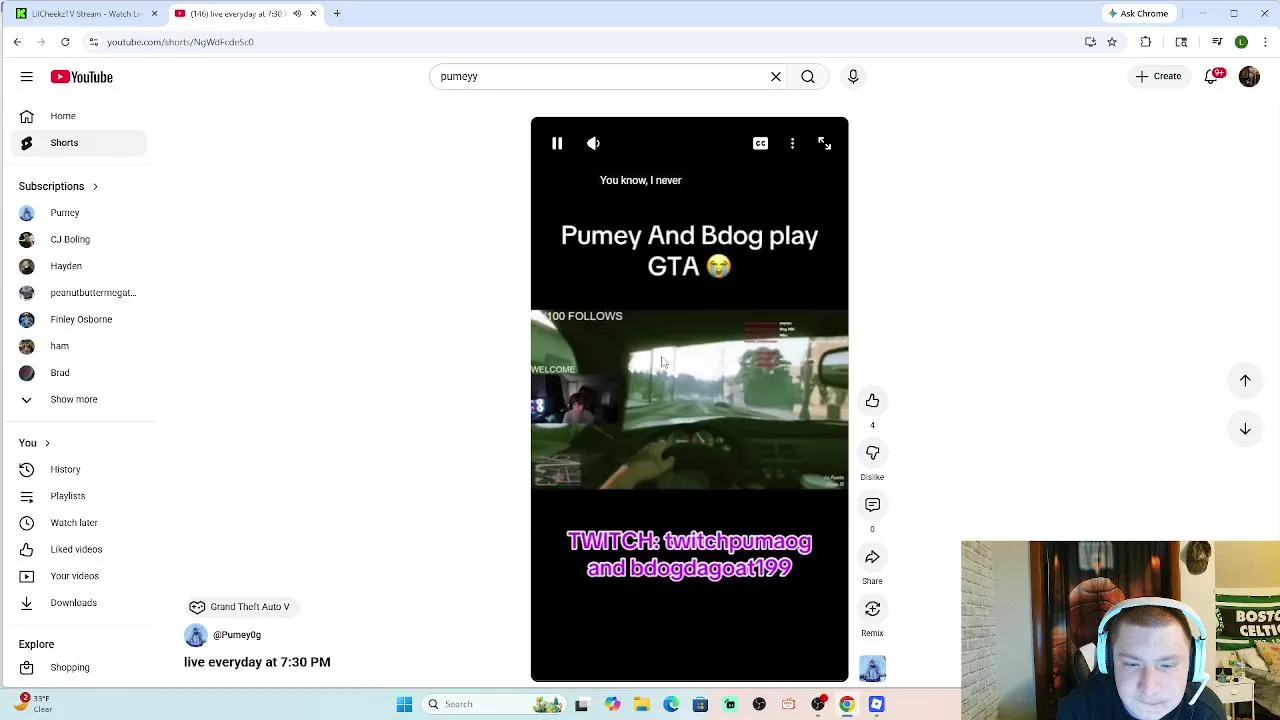Open the Pumey subscription channel
The width and height of the screenshot is (1280, 720).
click(x=80, y=213)
